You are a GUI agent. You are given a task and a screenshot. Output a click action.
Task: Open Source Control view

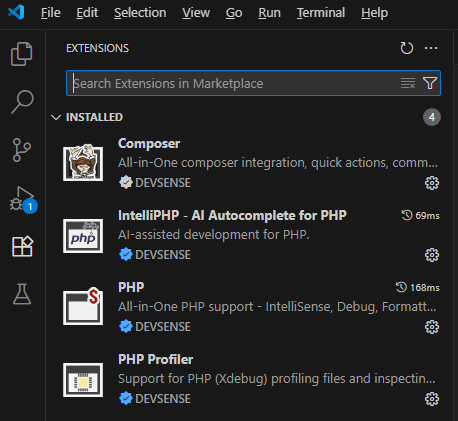22,150
